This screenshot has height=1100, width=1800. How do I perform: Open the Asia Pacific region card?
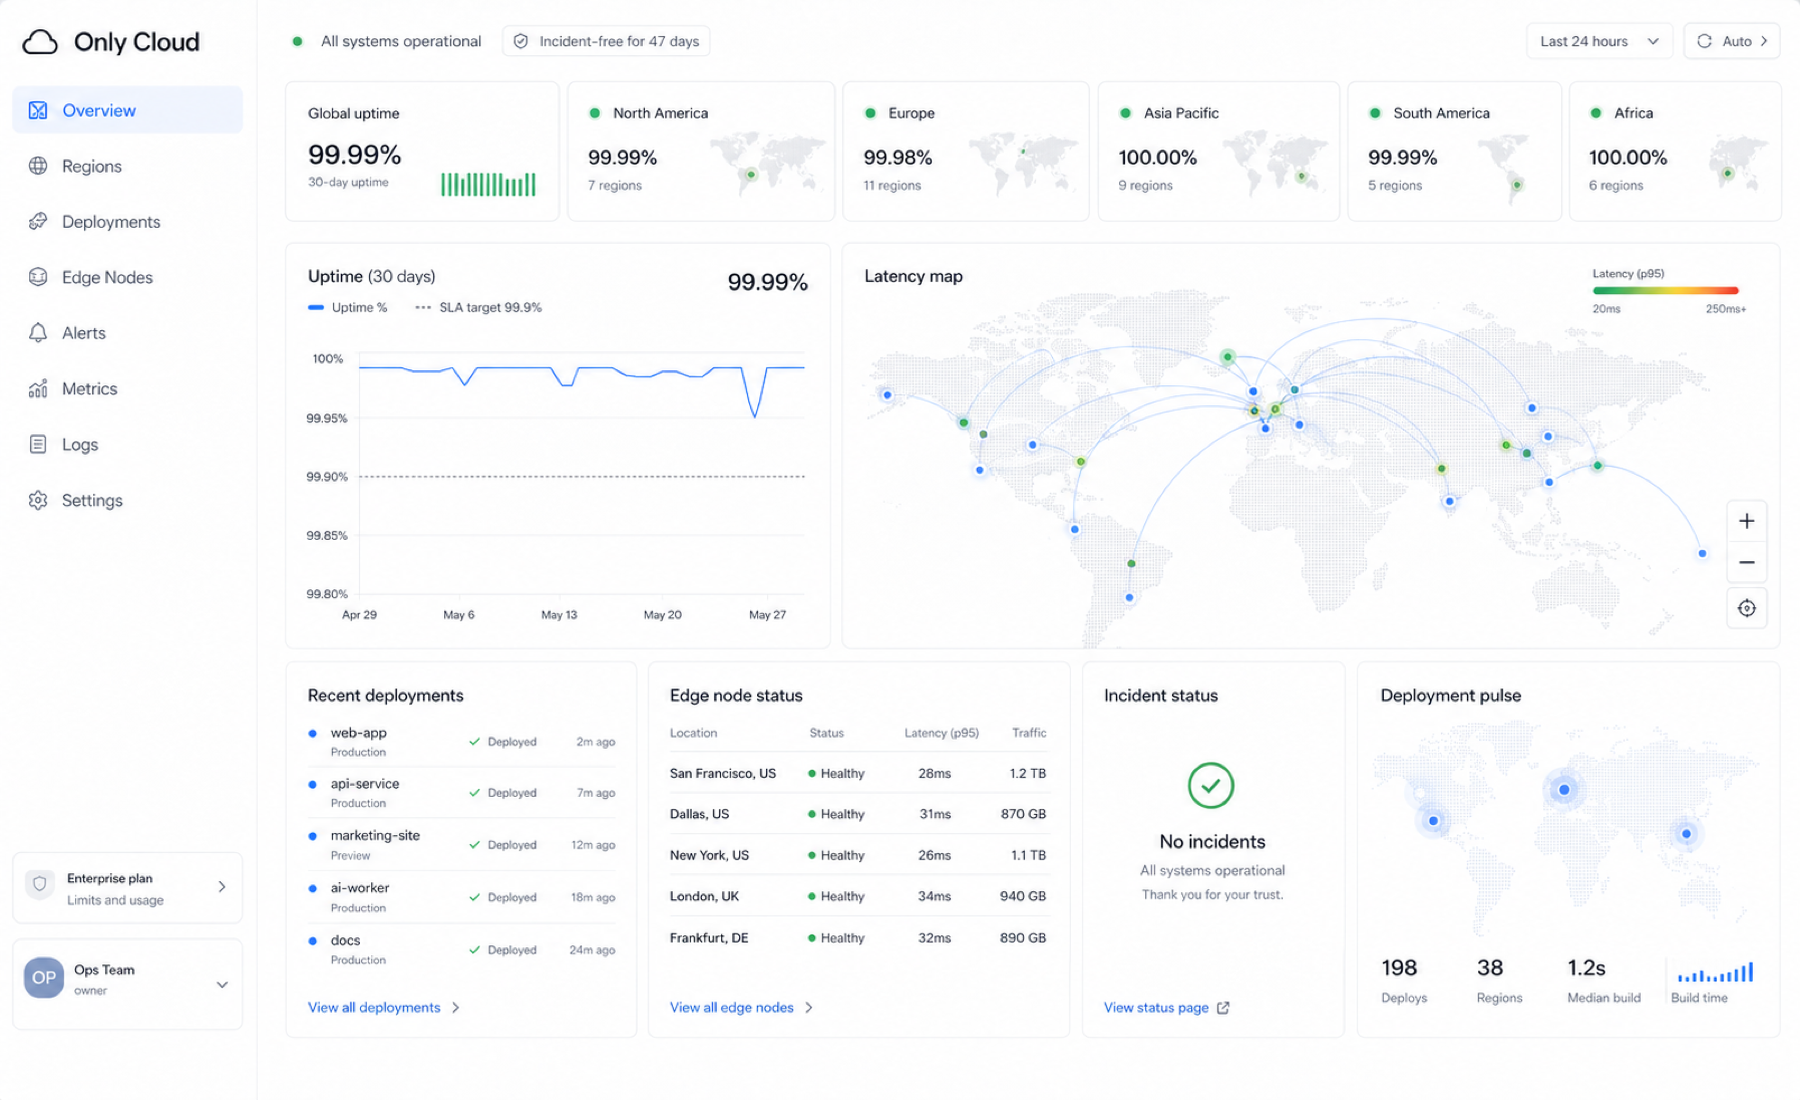coord(1219,151)
